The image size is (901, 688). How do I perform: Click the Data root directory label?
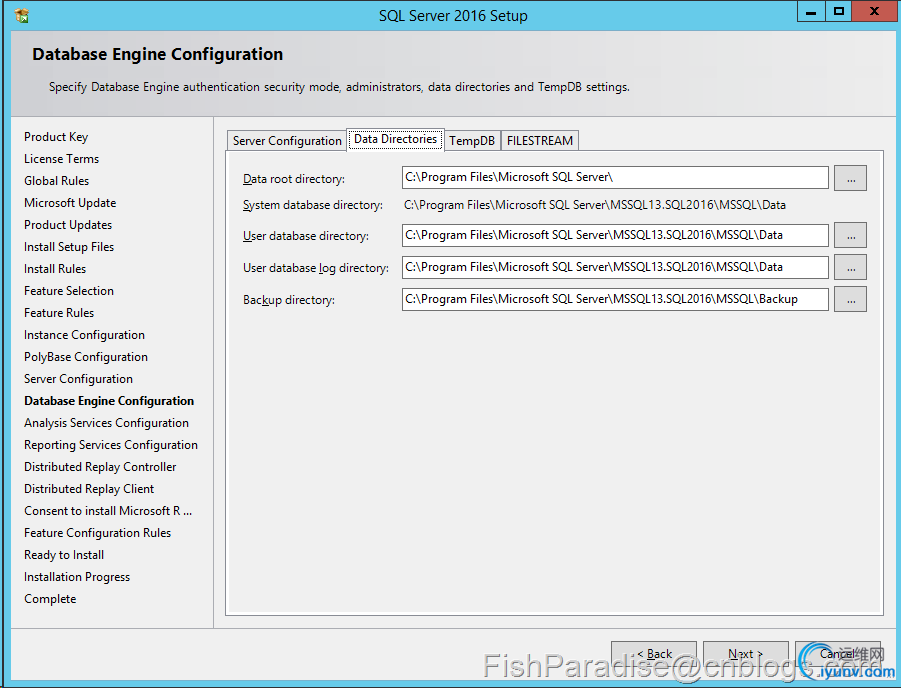coord(294,179)
